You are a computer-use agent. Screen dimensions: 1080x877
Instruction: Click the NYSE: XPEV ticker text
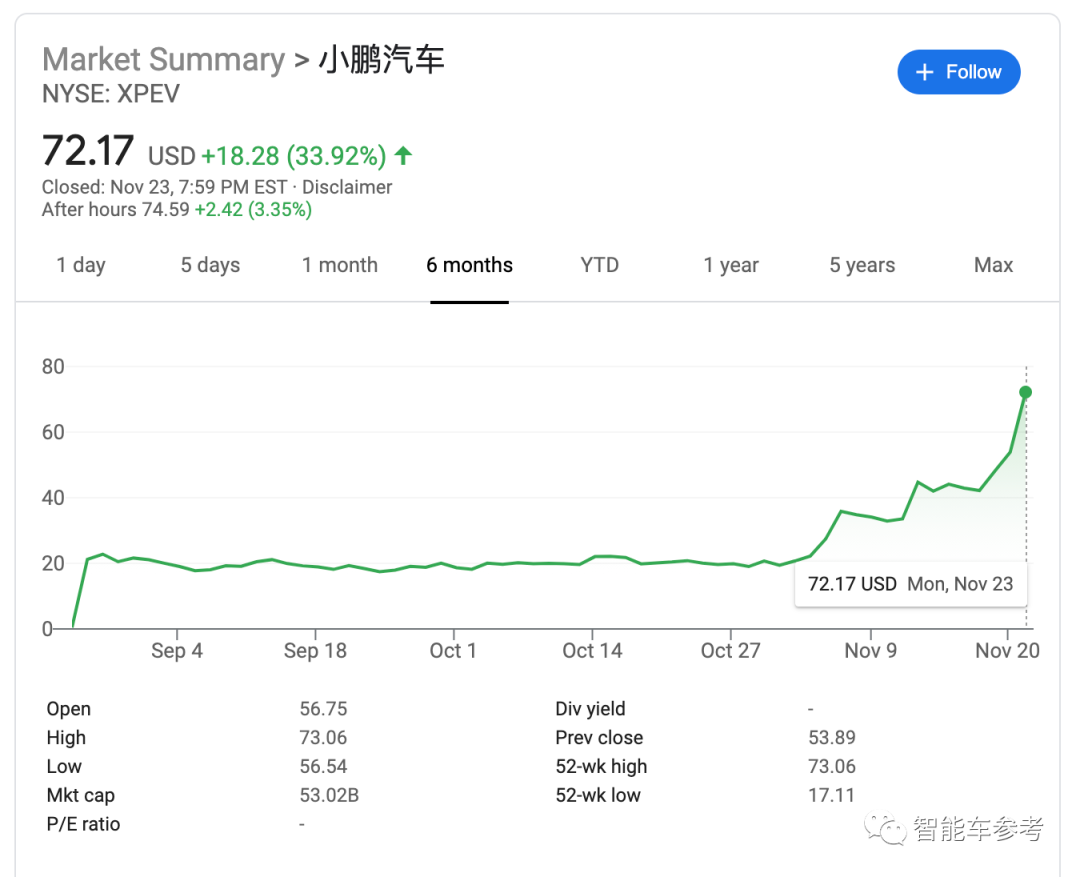[x=111, y=94]
